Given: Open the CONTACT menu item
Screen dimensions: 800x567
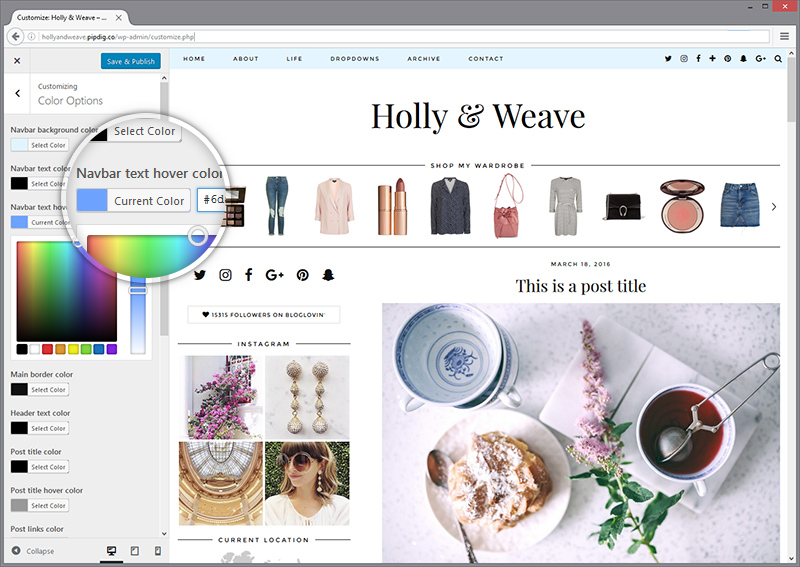Looking at the screenshot, I should [x=486, y=59].
